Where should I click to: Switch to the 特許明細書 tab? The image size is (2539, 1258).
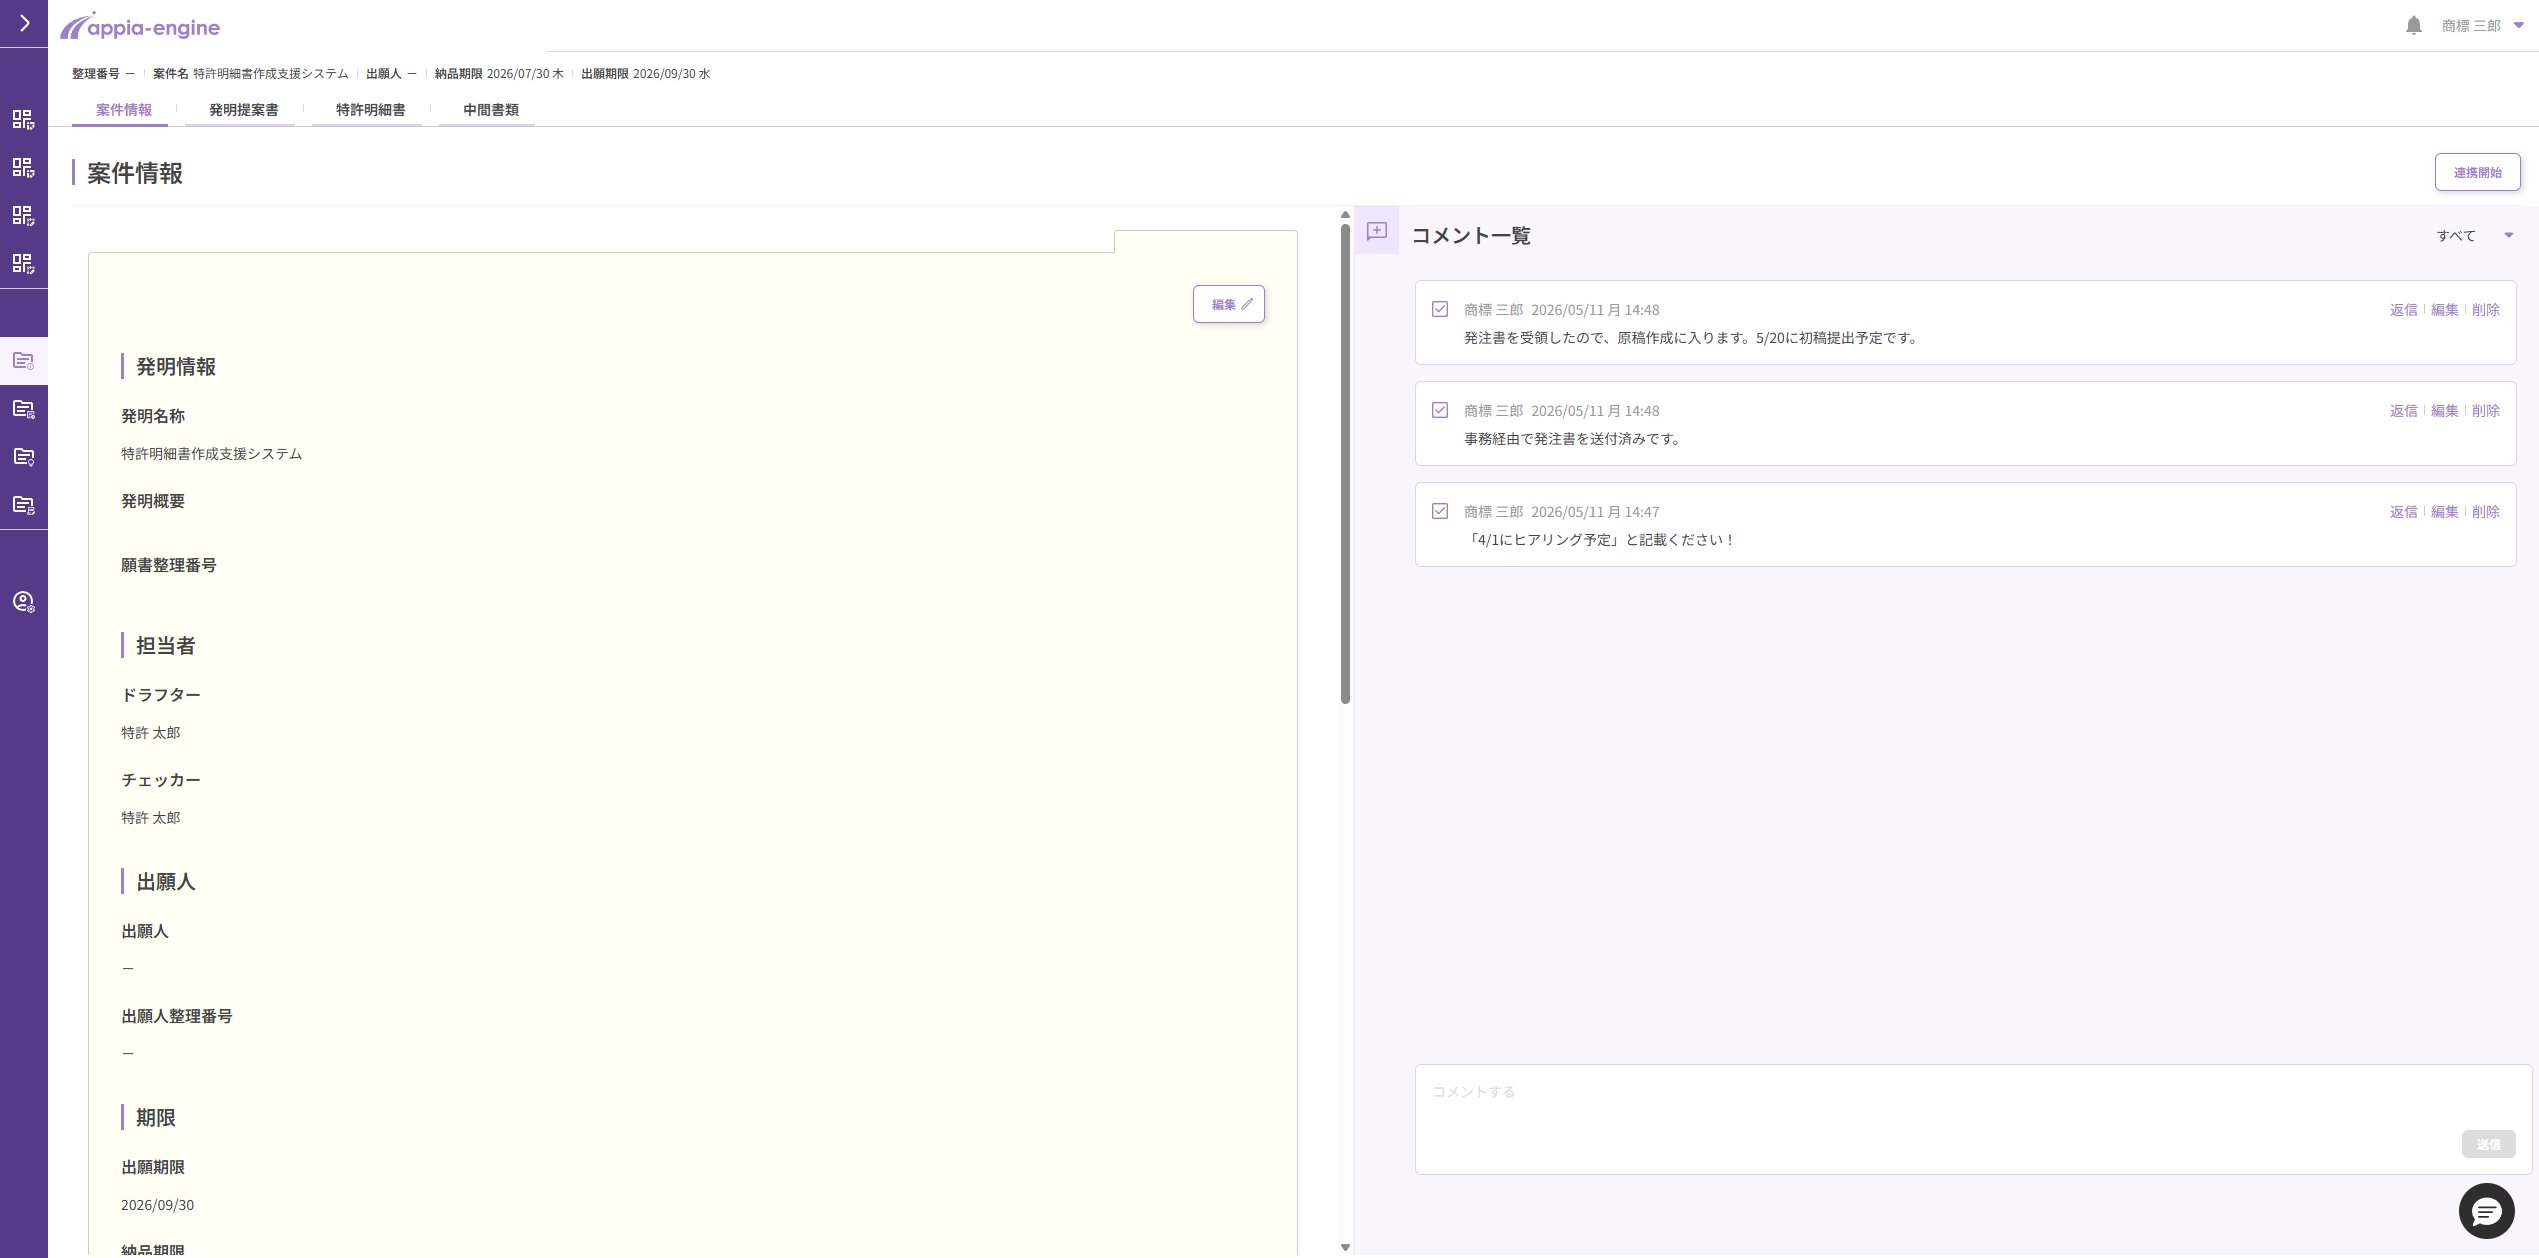point(370,110)
